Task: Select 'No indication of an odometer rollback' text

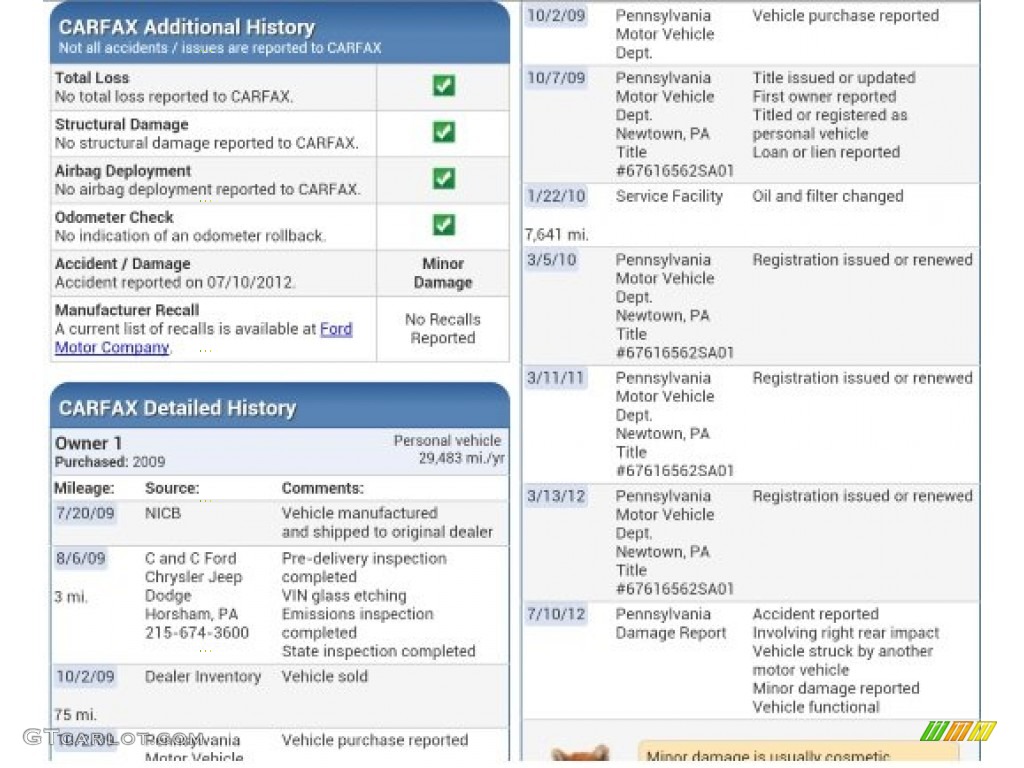Action: pyautogui.click(x=190, y=236)
